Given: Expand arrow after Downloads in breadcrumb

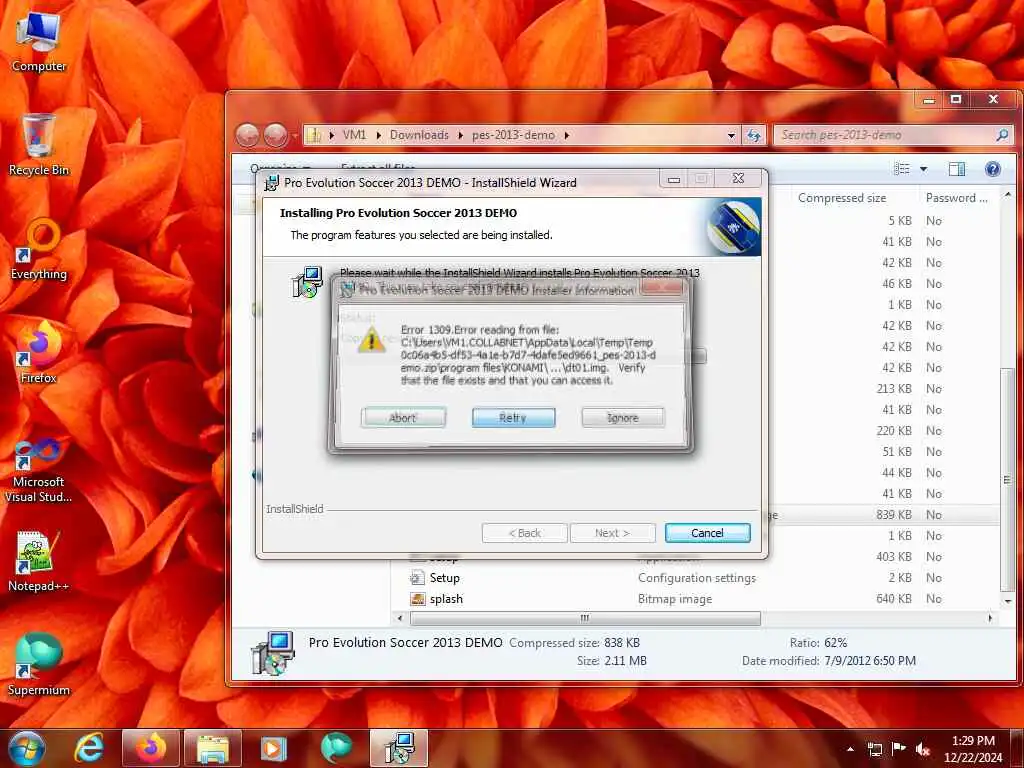Looking at the screenshot, I should 460,135.
